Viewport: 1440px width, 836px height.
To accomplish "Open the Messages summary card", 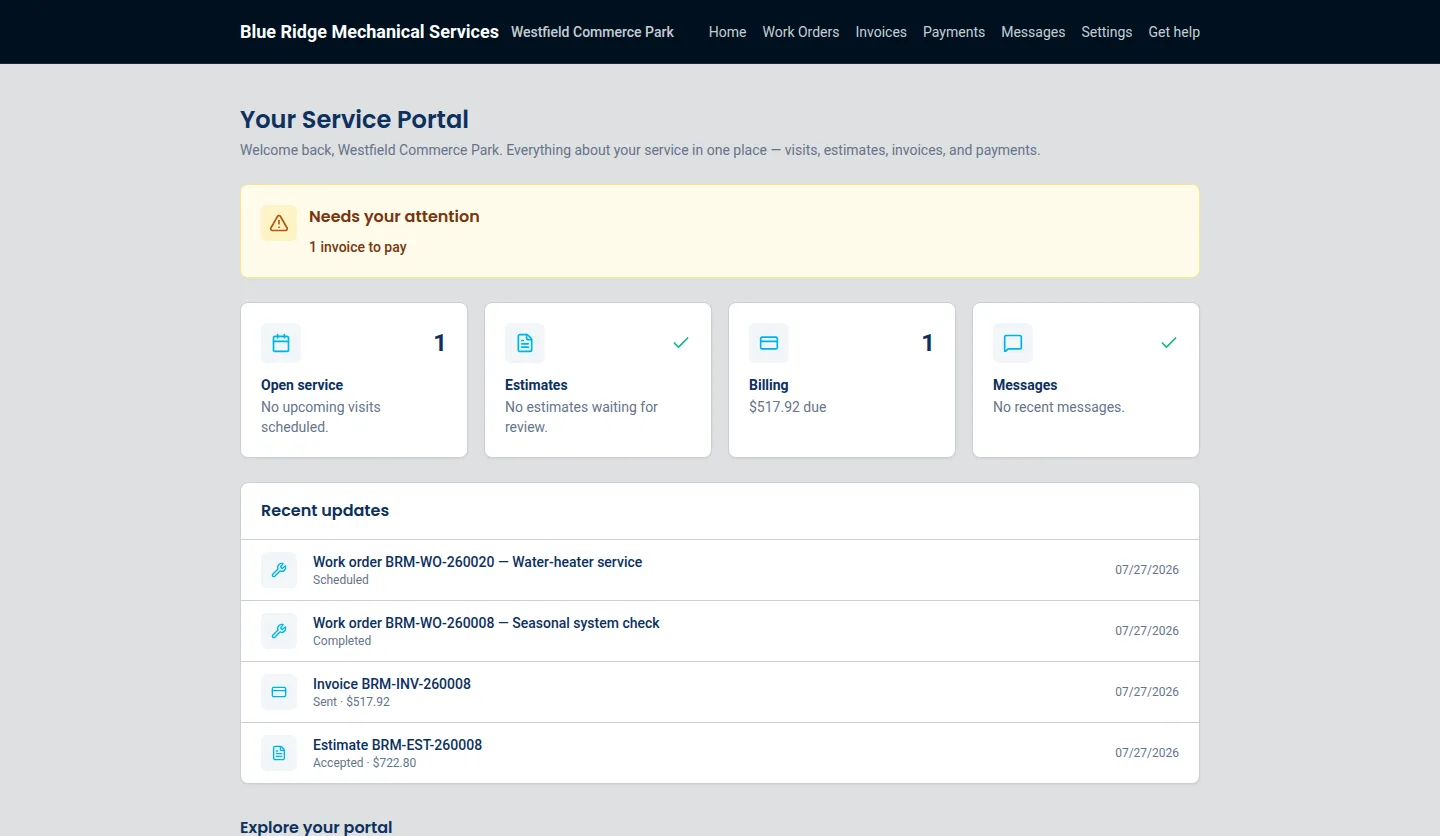I will tap(1086, 380).
